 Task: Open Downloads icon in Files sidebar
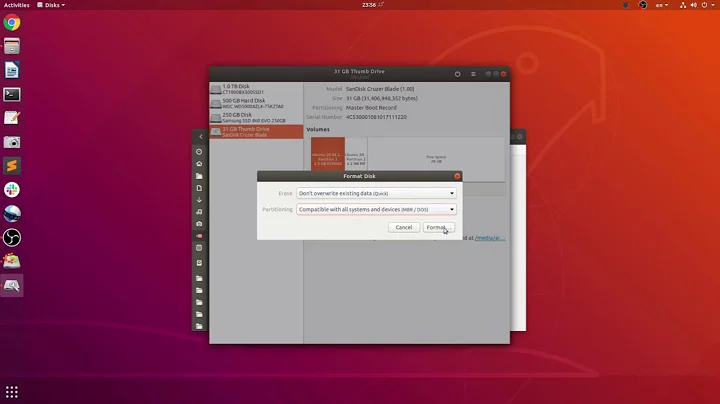click(199, 200)
